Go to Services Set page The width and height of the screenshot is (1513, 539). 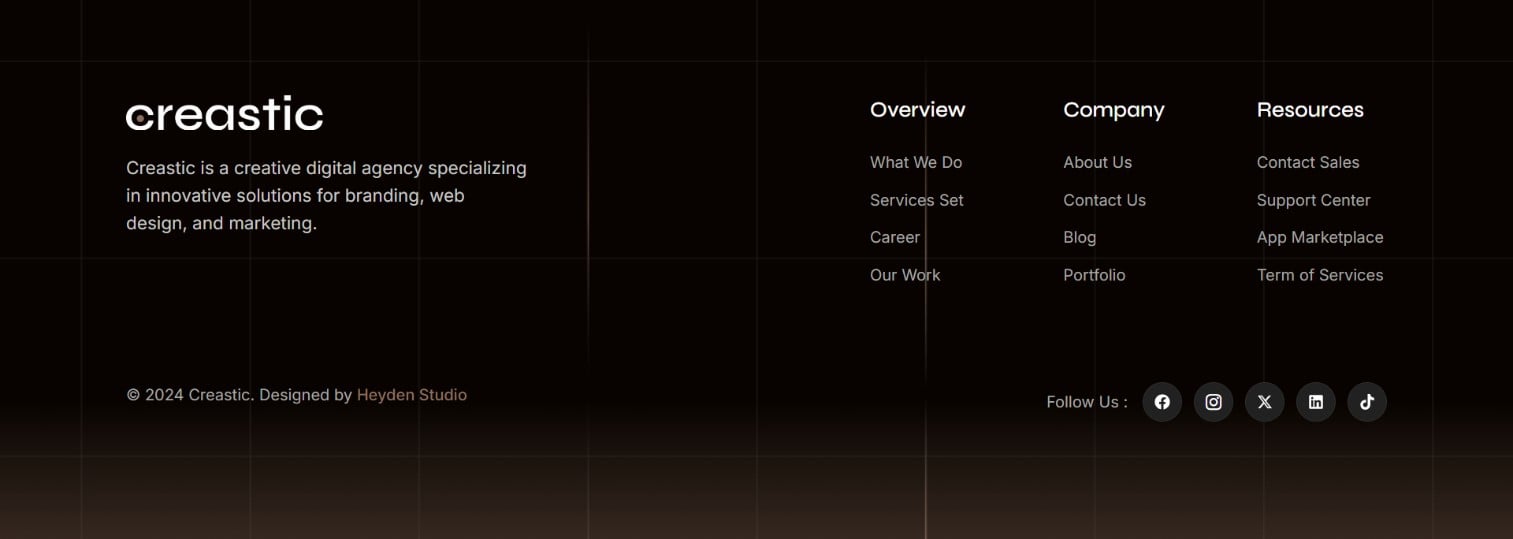917,200
